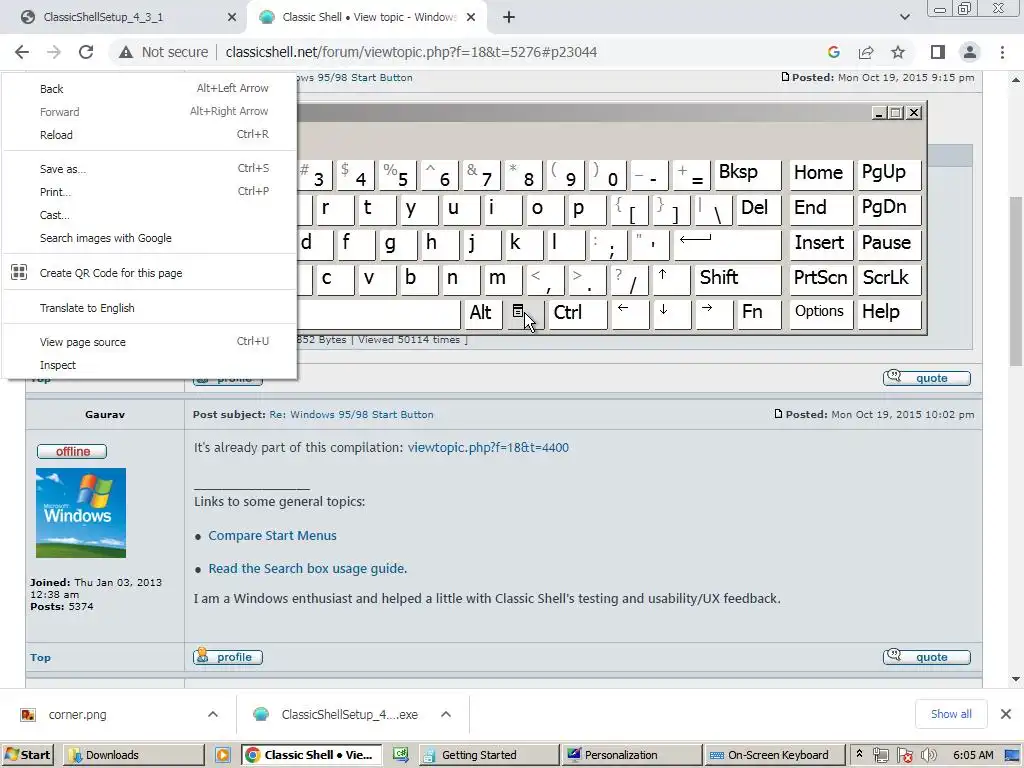Viewport: 1024px width, 768px height.
Task: Open the tab search chevron
Action: click(x=904, y=18)
